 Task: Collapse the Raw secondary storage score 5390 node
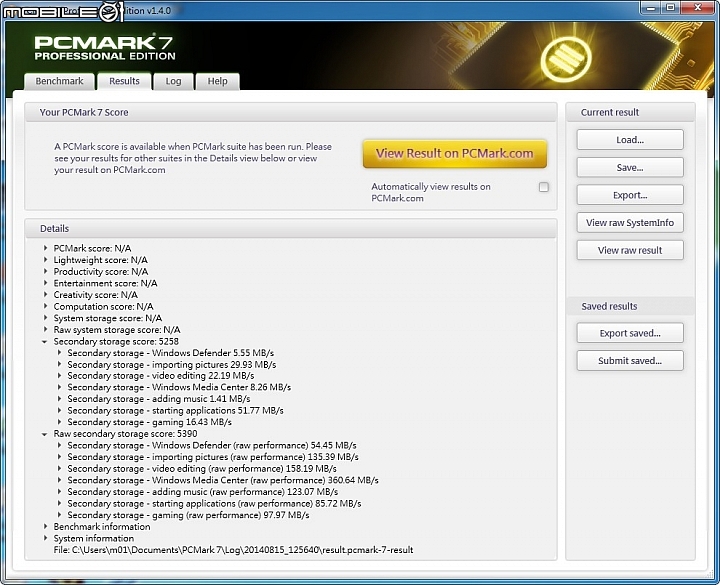point(45,434)
